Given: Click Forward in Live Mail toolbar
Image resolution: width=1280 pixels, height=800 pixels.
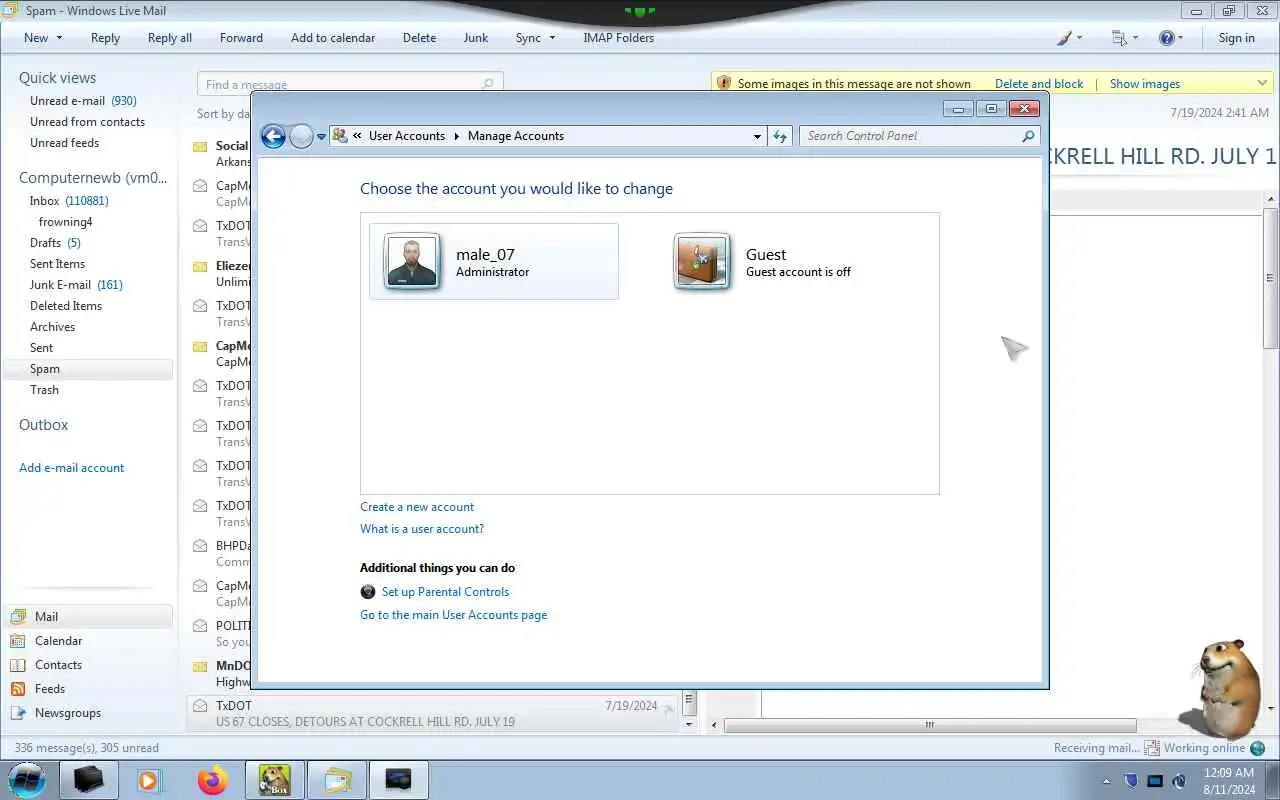Looking at the screenshot, I should (241, 38).
